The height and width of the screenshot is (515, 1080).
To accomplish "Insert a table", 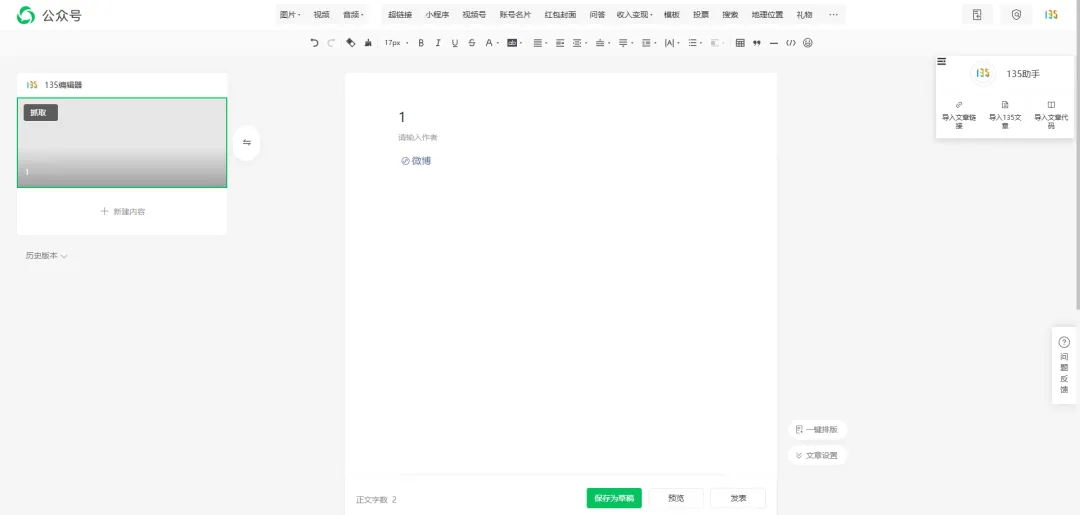I will [x=740, y=43].
